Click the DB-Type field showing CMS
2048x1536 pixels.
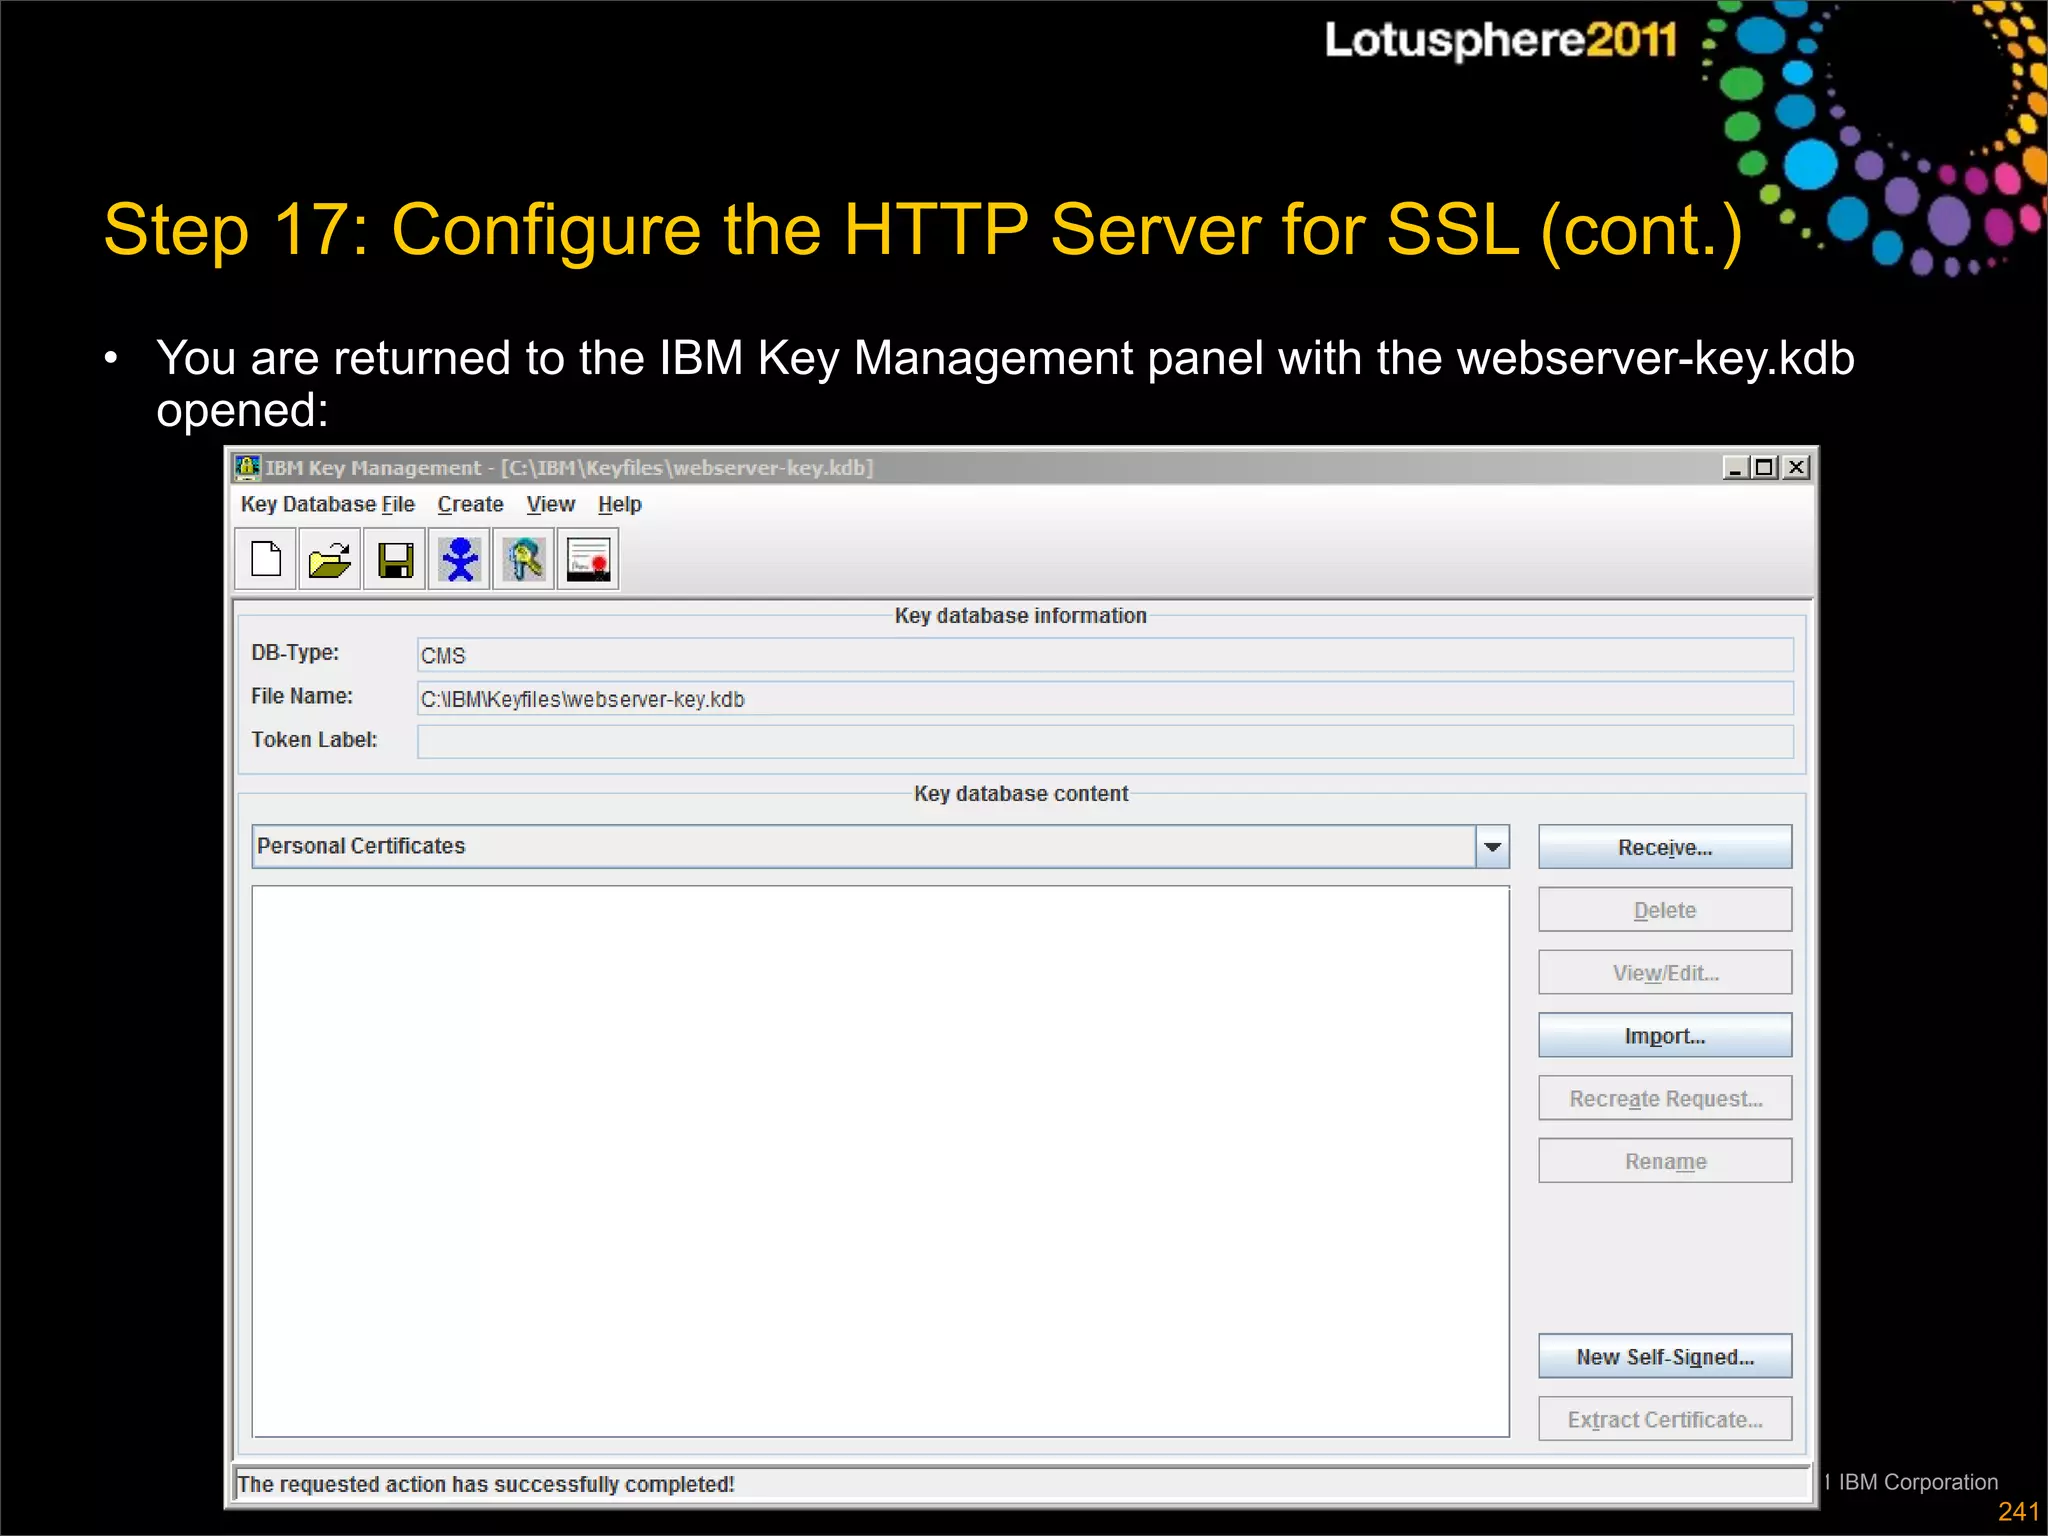[x=1105, y=655]
